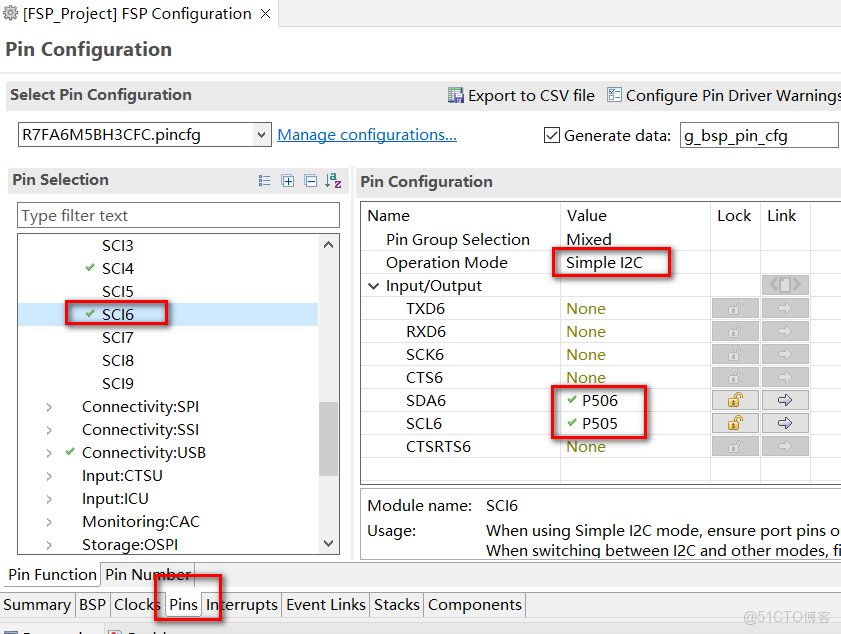This screenshot has height=634, width=841.
Task: Click the pin filter text field
Action: pos(178,216)
